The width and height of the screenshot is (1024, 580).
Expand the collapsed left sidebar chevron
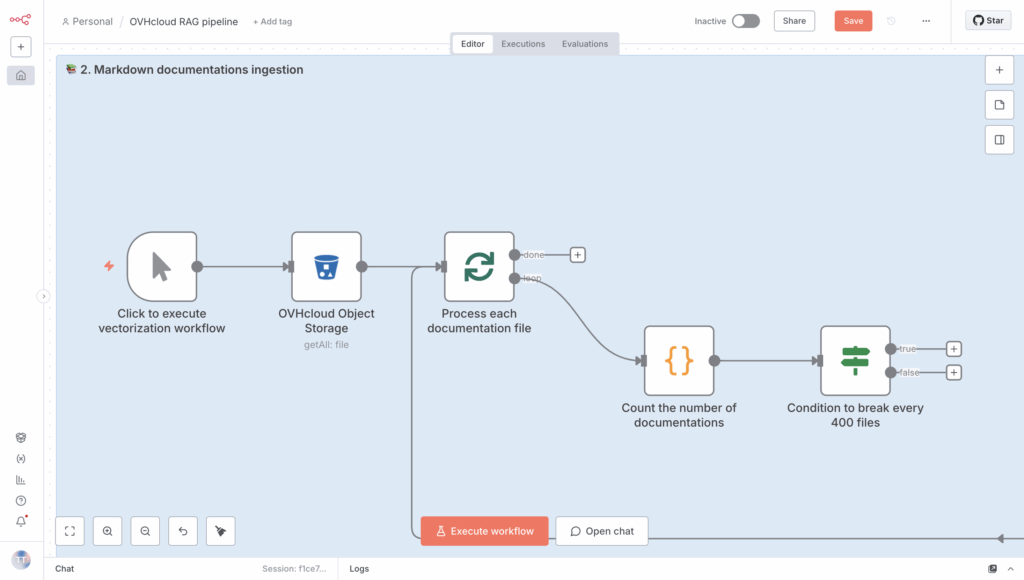(x=43, y=296)
